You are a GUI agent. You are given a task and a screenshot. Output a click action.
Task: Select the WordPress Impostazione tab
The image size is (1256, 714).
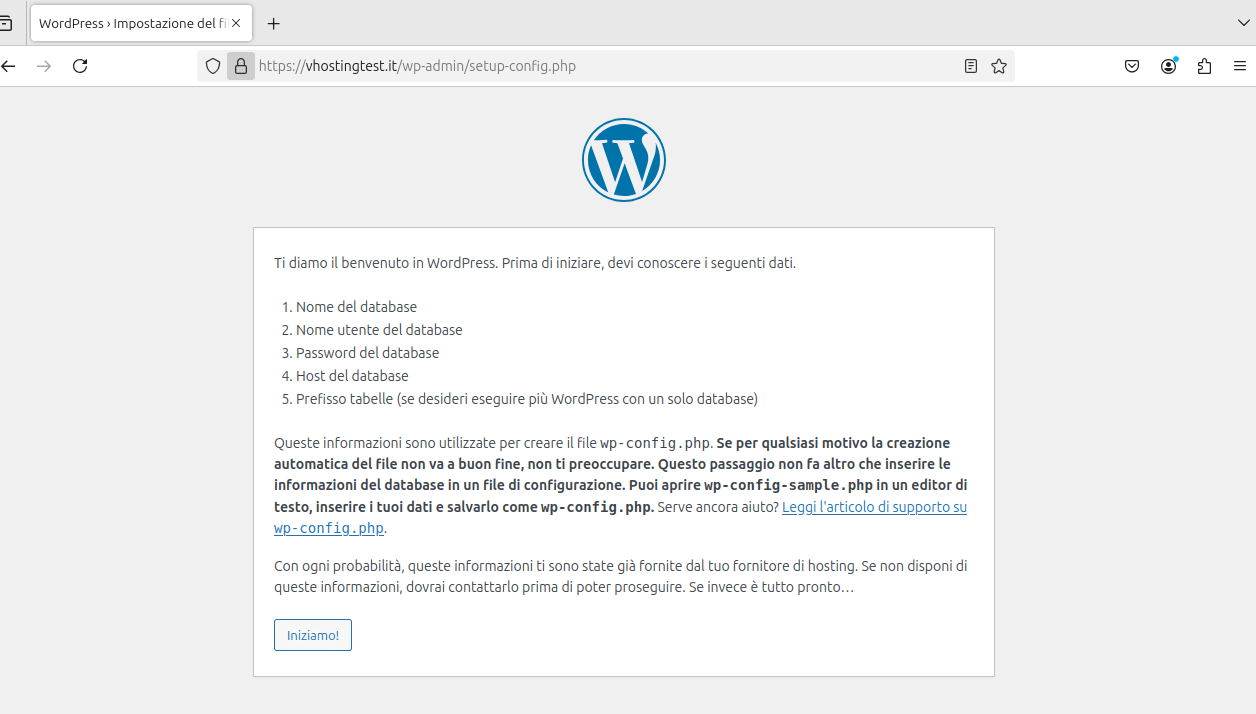point(130,23)
